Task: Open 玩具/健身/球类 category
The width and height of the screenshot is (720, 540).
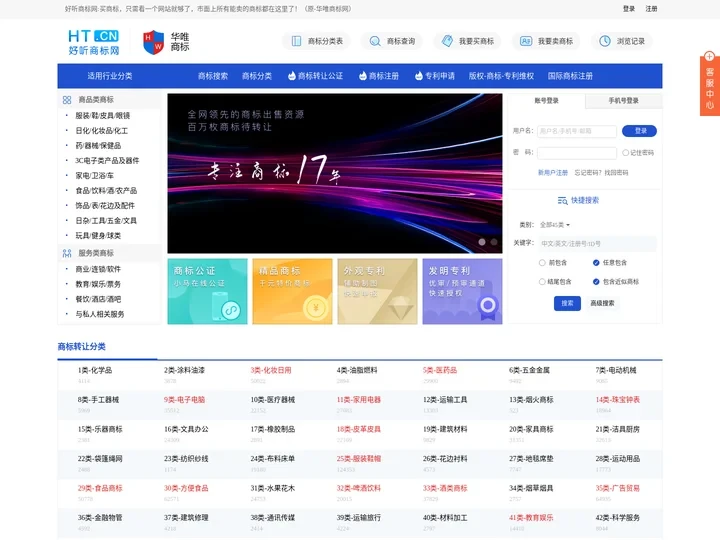Action: pos(98,236)
